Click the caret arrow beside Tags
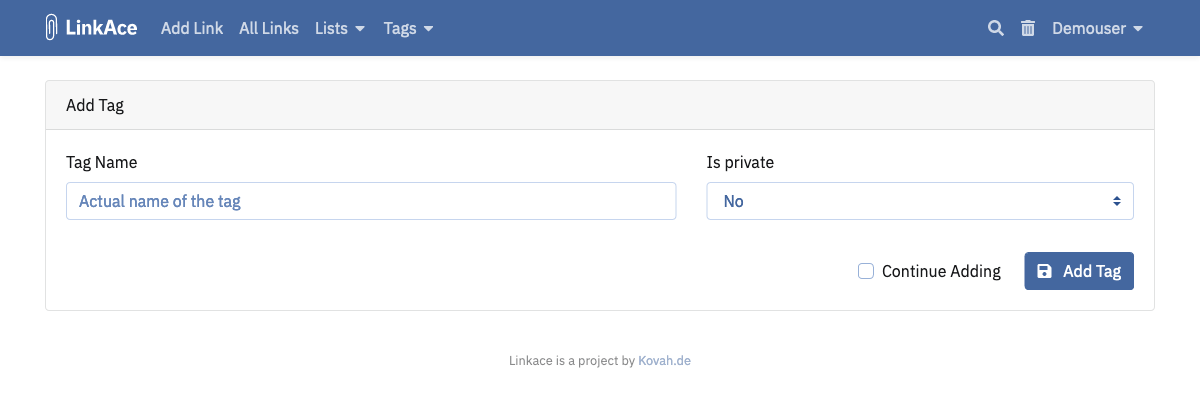1200x418 pixels. tap(429, 29)
